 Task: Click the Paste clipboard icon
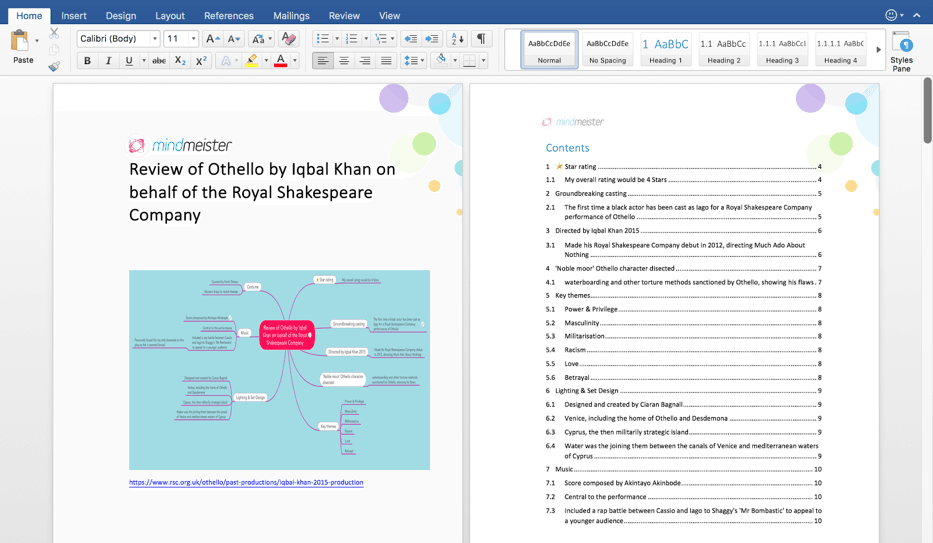pos(20,41)
